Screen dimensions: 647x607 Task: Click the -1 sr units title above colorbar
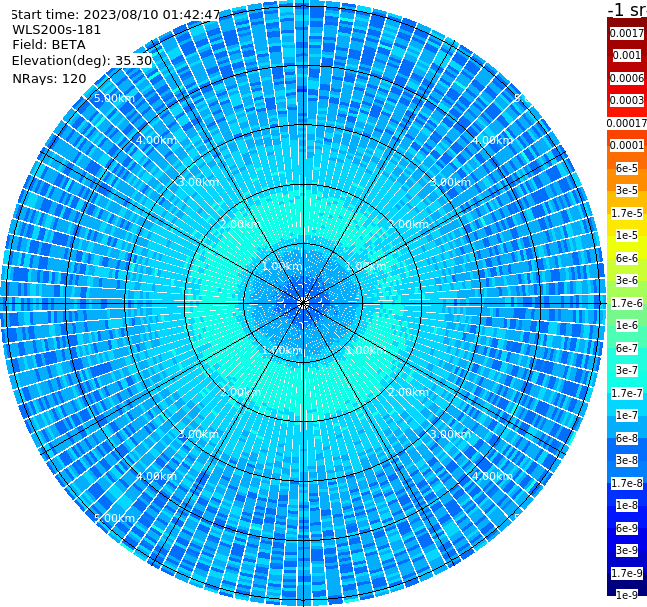[627, 9]
